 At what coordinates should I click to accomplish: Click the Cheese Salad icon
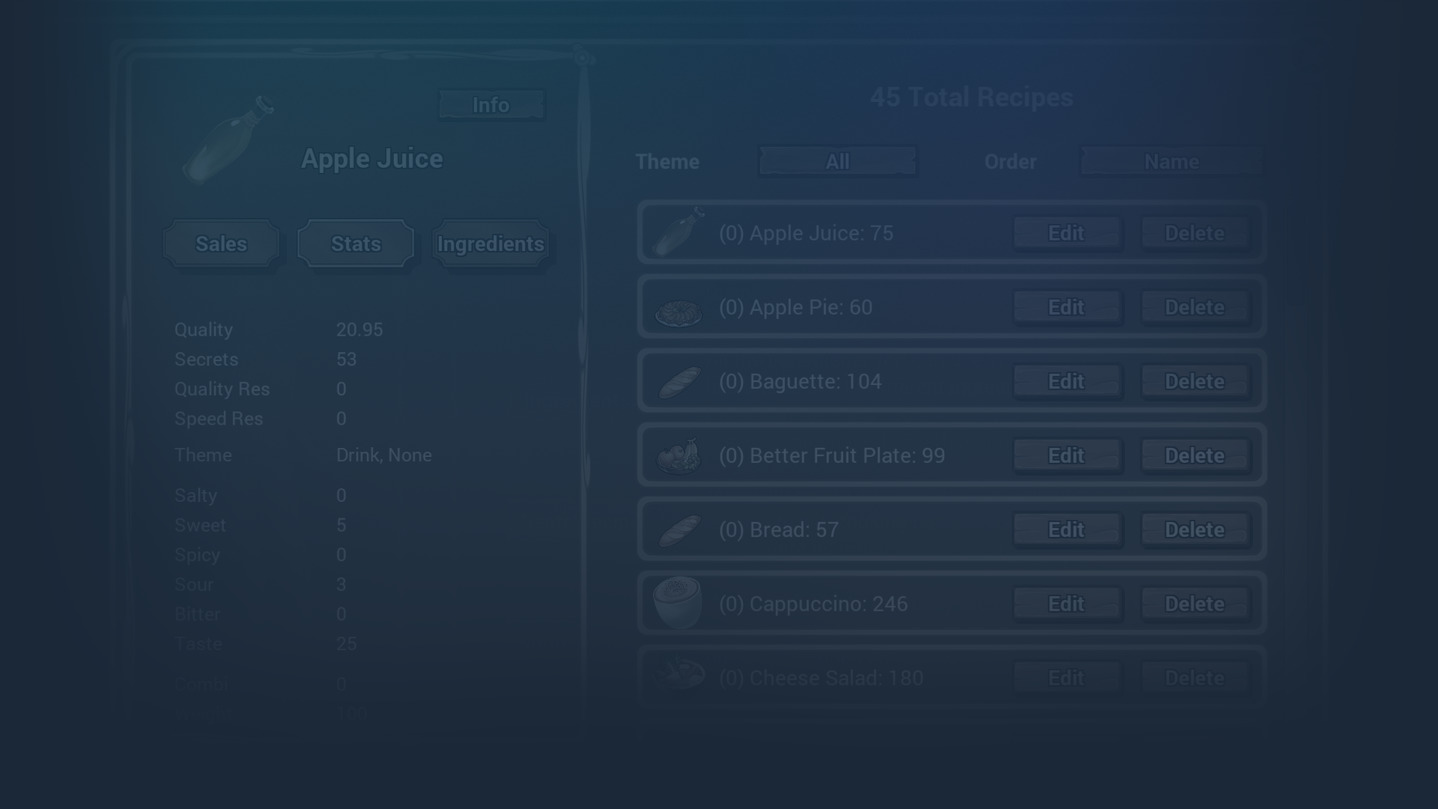[x=679, y=675]
